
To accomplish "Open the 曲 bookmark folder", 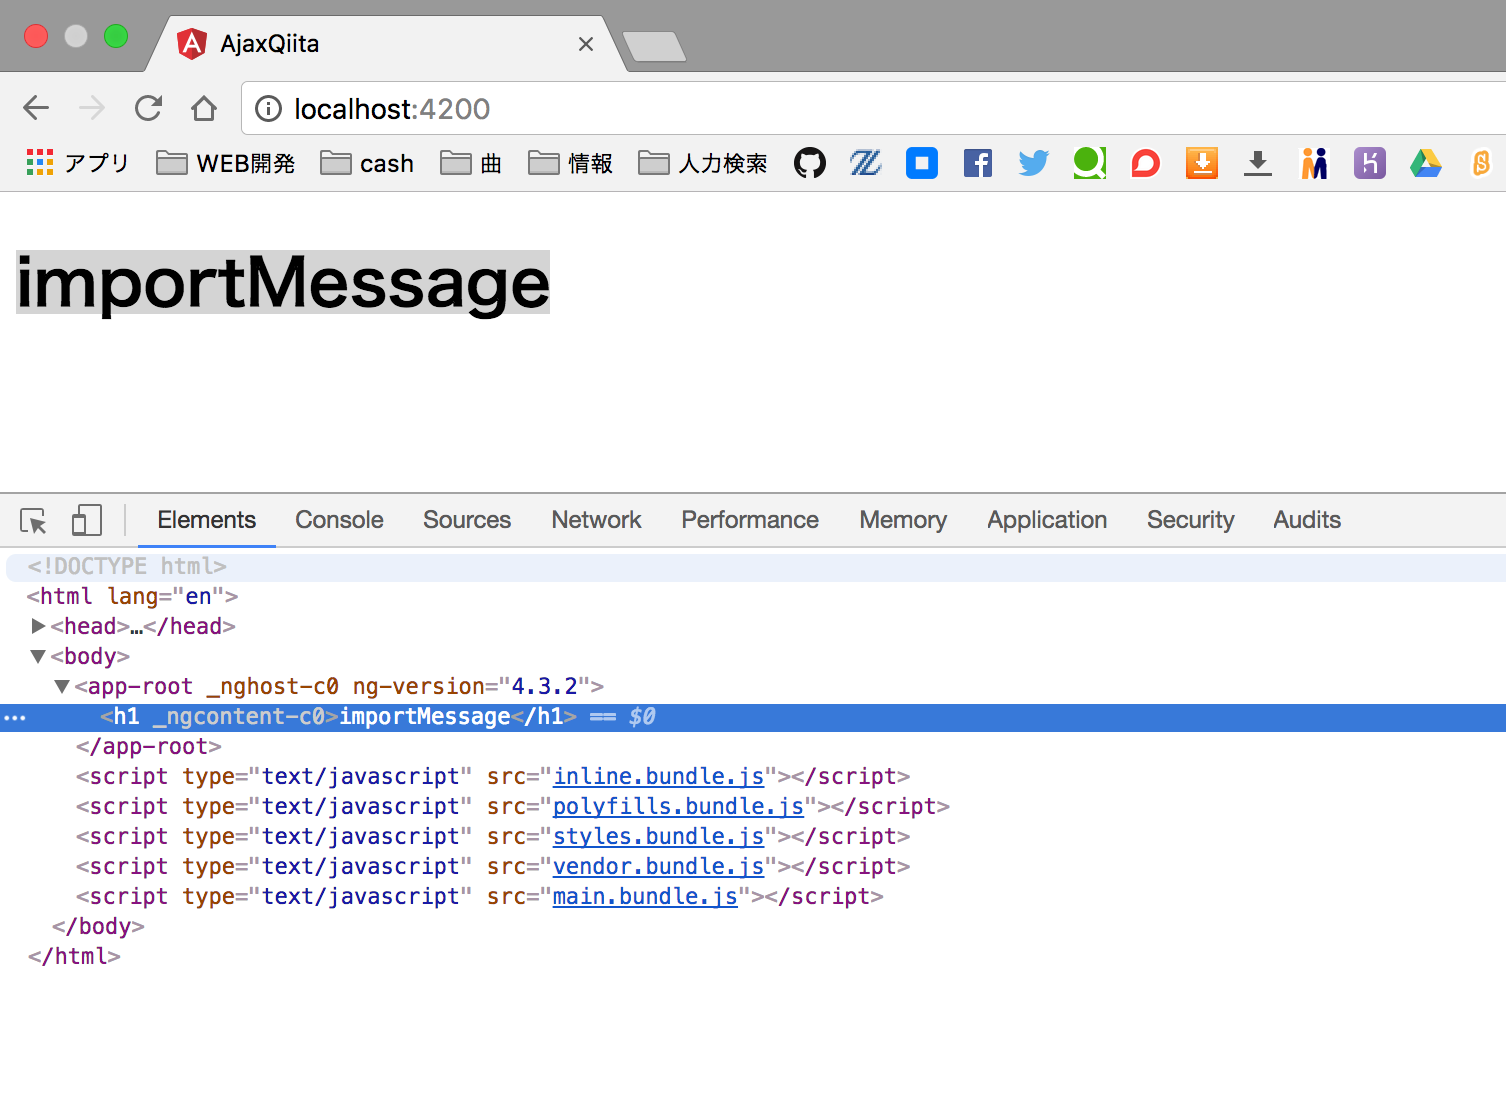I will [x=471, y=163].
